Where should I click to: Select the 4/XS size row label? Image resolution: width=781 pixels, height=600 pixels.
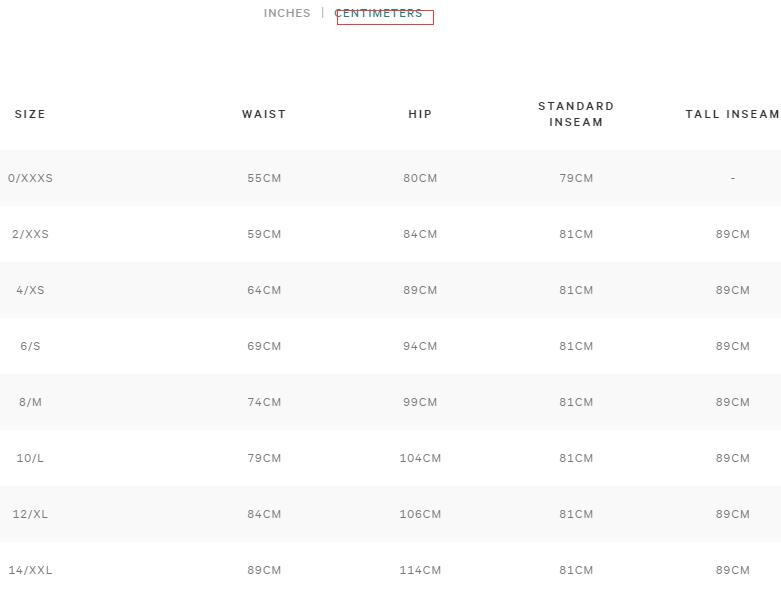[30, 290]
